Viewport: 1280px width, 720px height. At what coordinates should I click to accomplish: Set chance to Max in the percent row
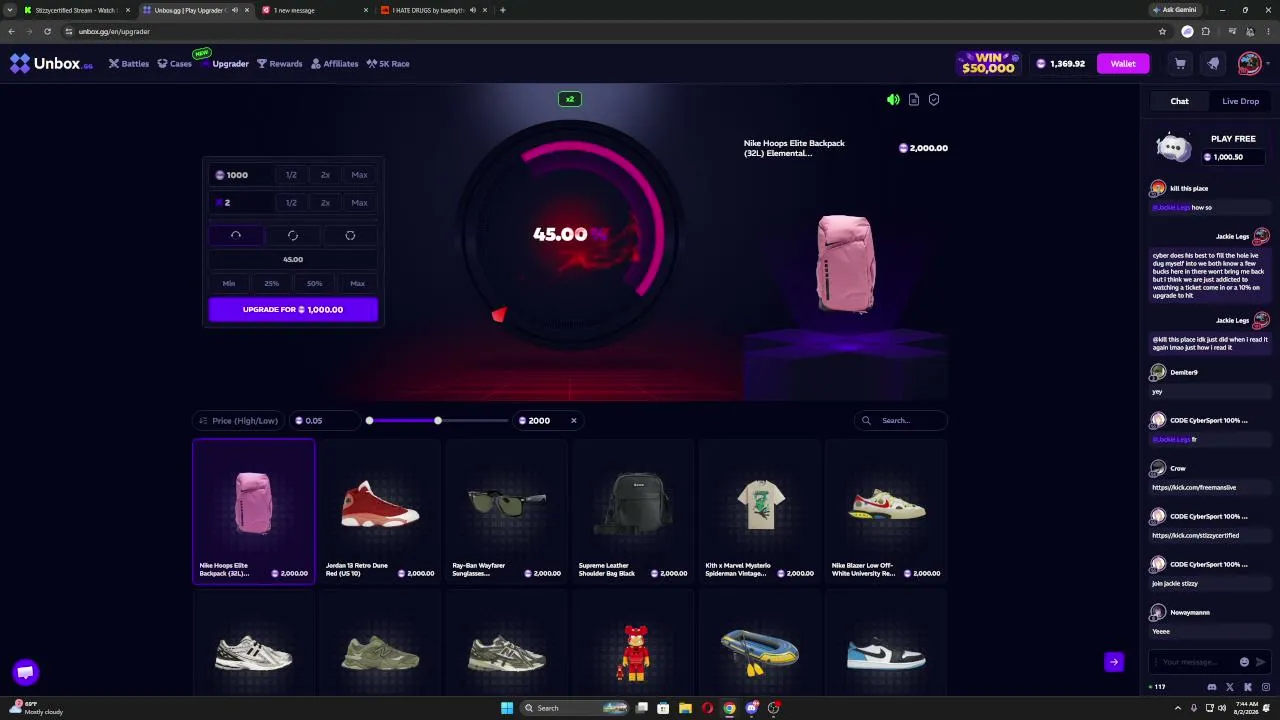pyautogui.click(x=357, y=284)
